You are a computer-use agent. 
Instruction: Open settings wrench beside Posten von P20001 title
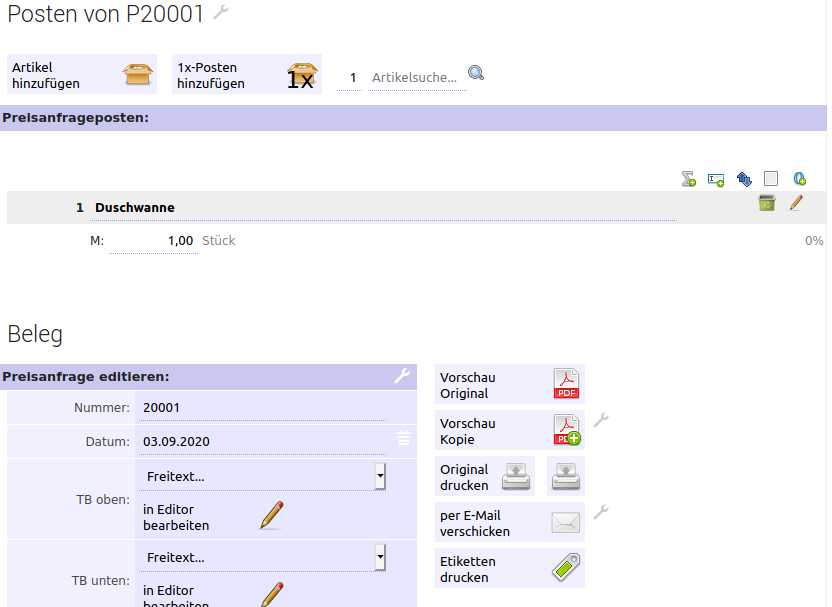click(x=221, y=12)
